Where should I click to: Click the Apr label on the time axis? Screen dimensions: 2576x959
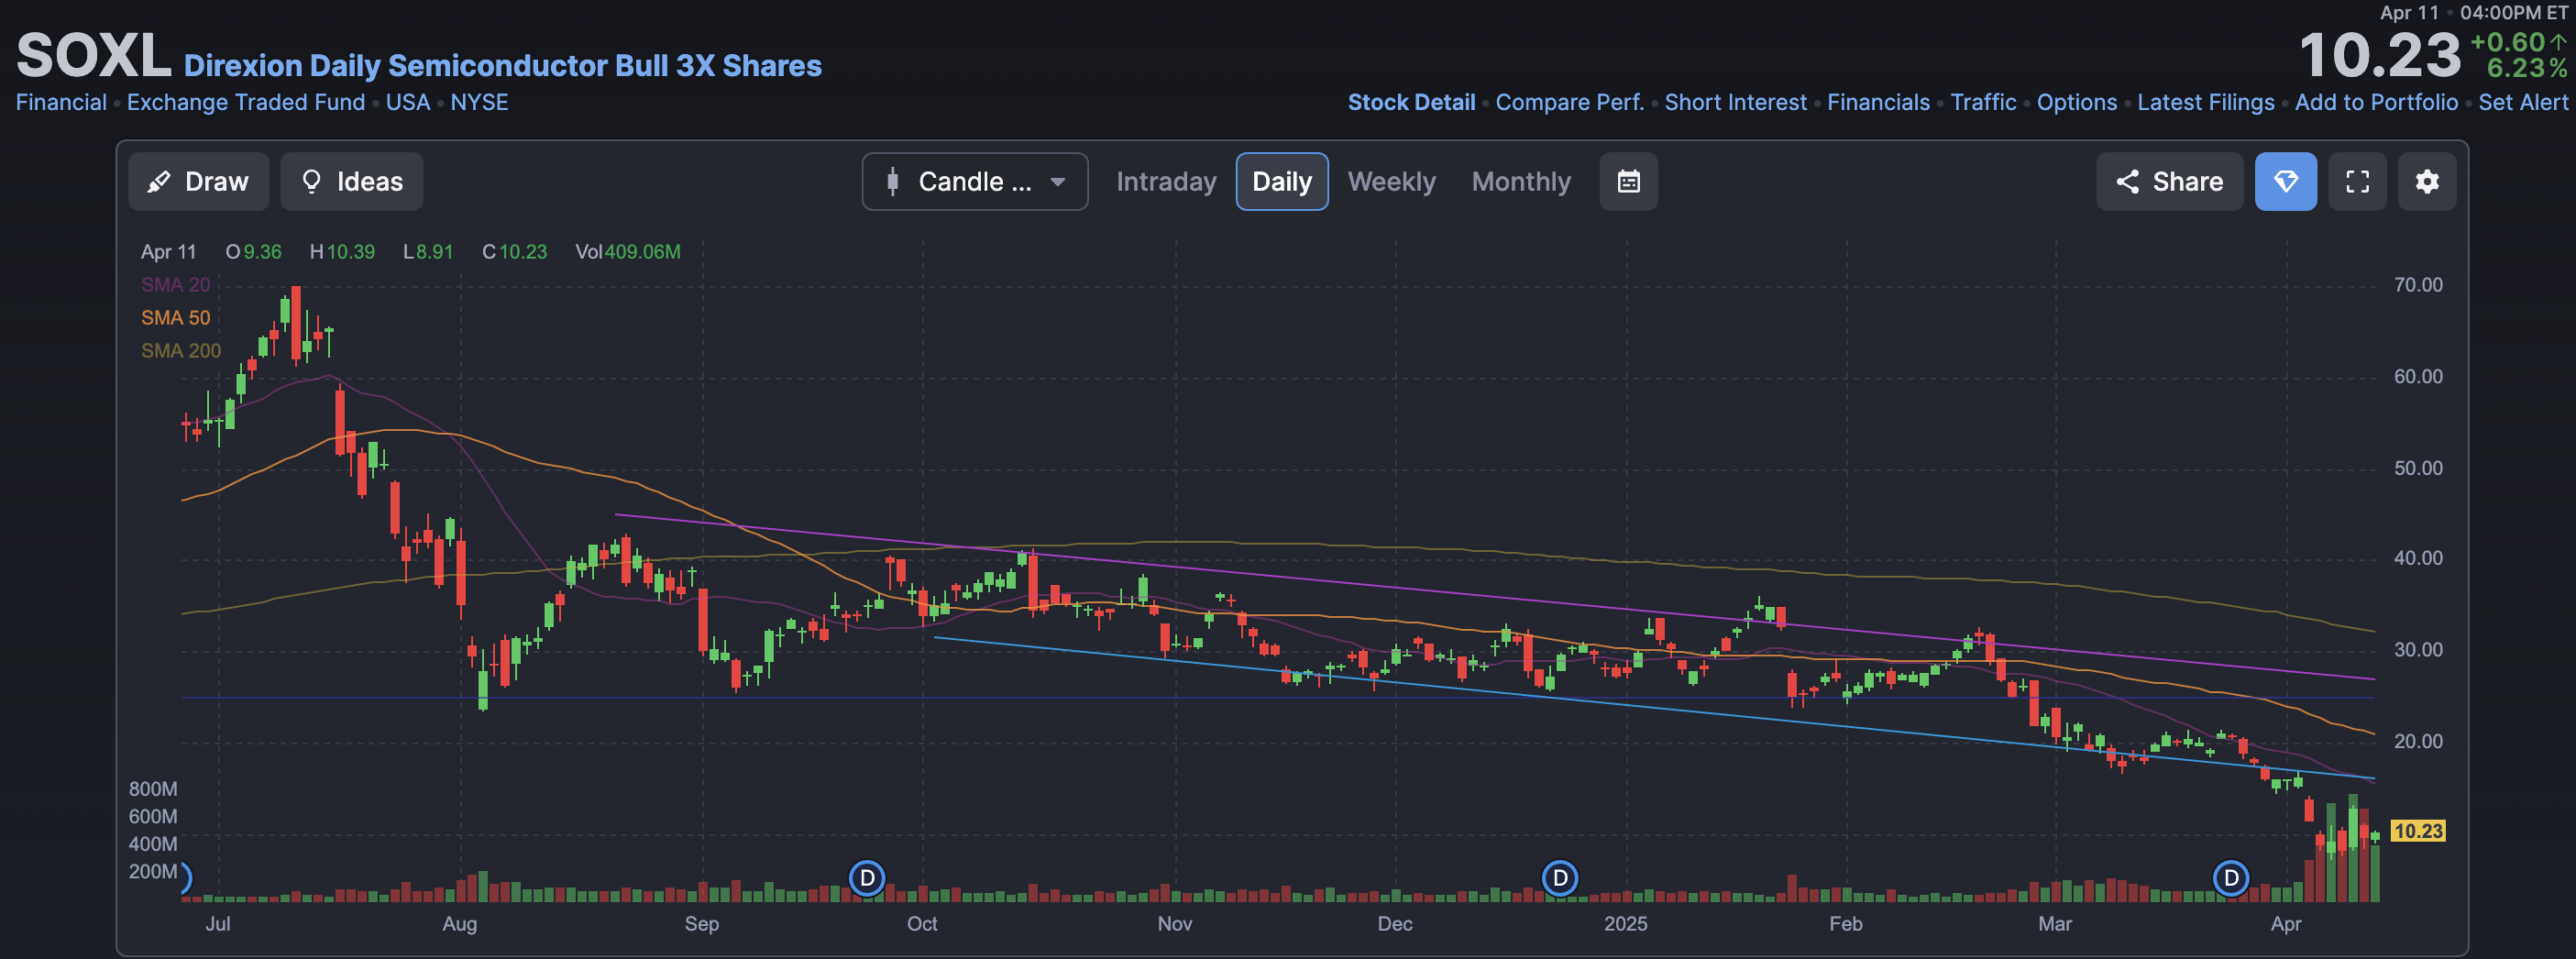tap(2285, 923)
